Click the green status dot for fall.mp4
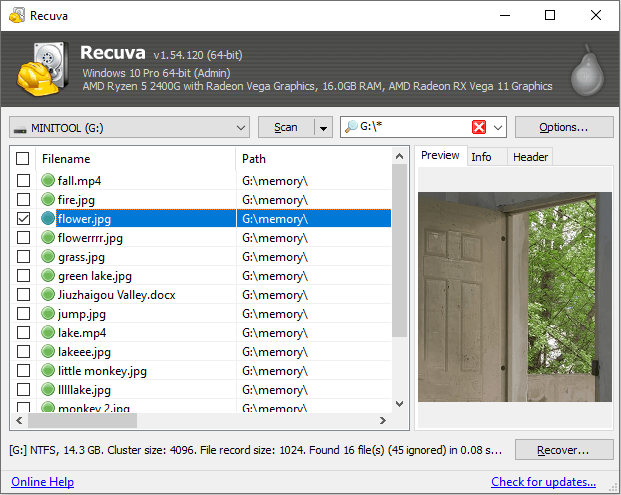The width and height of the screenshot is (621, 495). point(48,181)
